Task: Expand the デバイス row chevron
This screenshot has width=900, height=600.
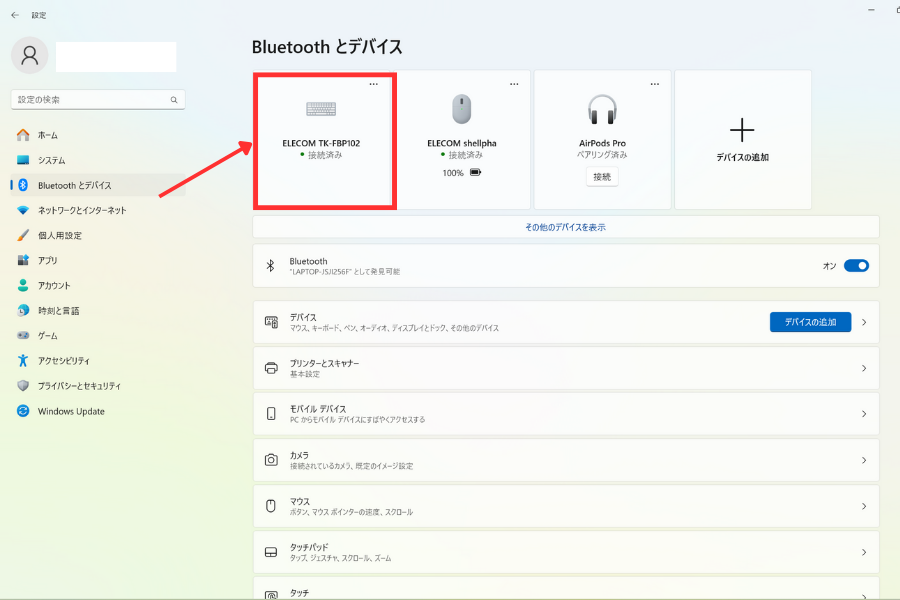Action: click(x=864, y=322)
